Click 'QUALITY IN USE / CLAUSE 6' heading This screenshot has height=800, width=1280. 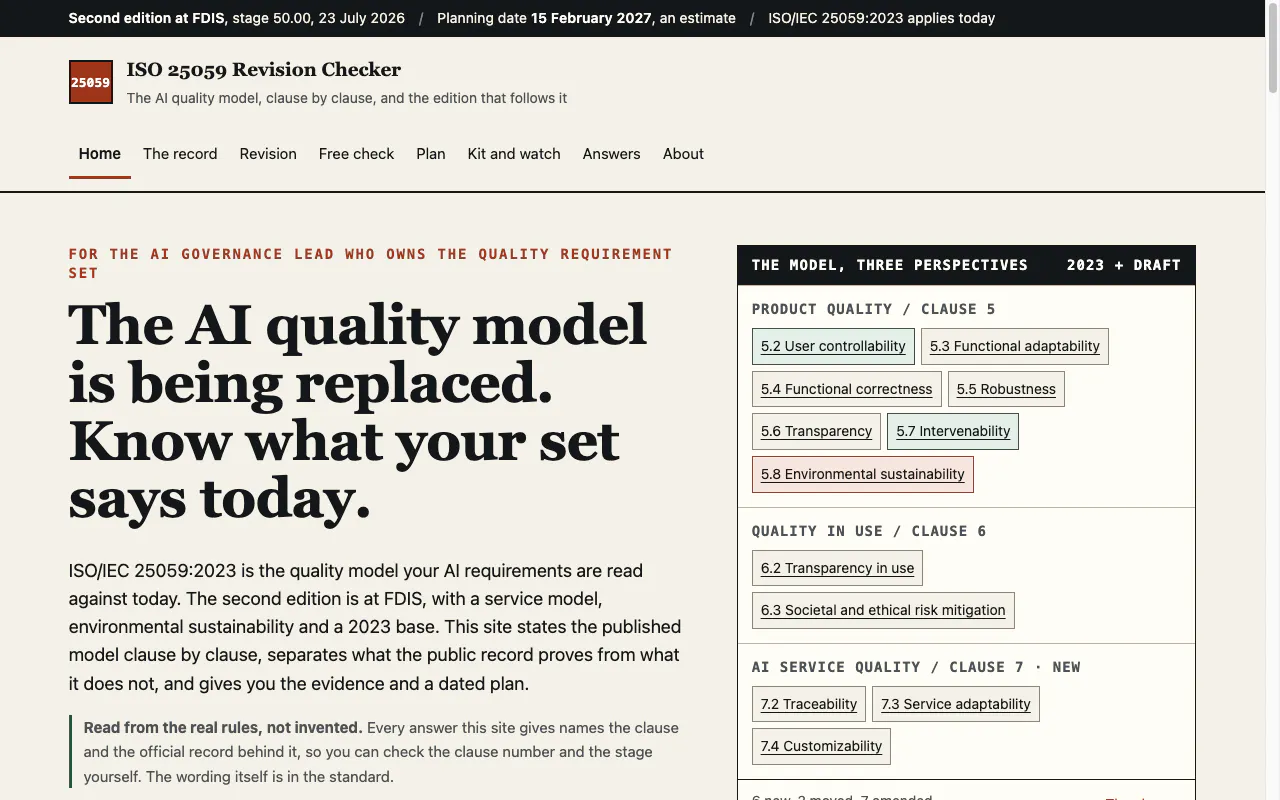[x=869, y=531]
